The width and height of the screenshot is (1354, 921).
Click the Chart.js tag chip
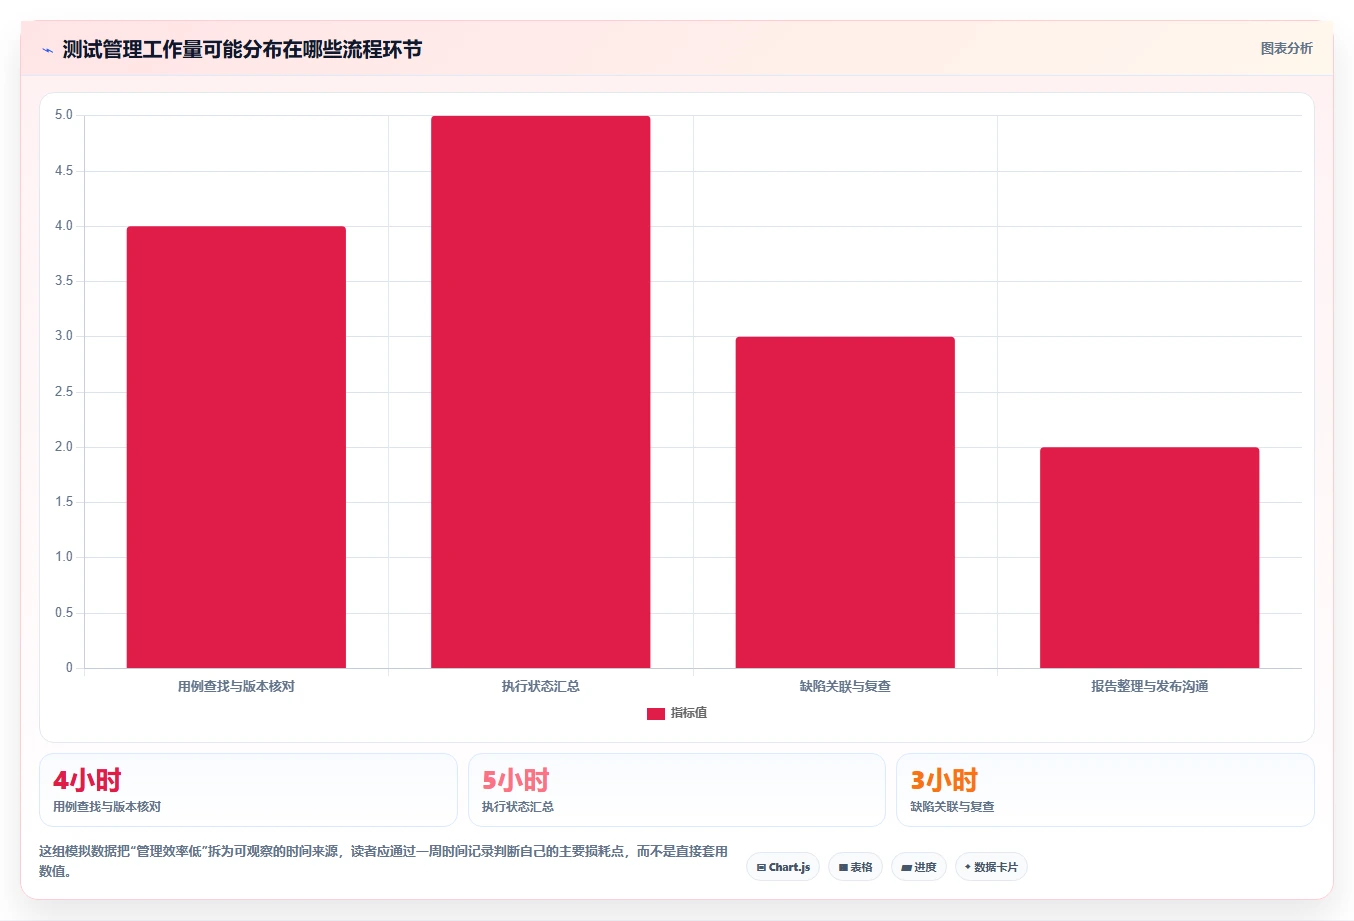[783, 867]
